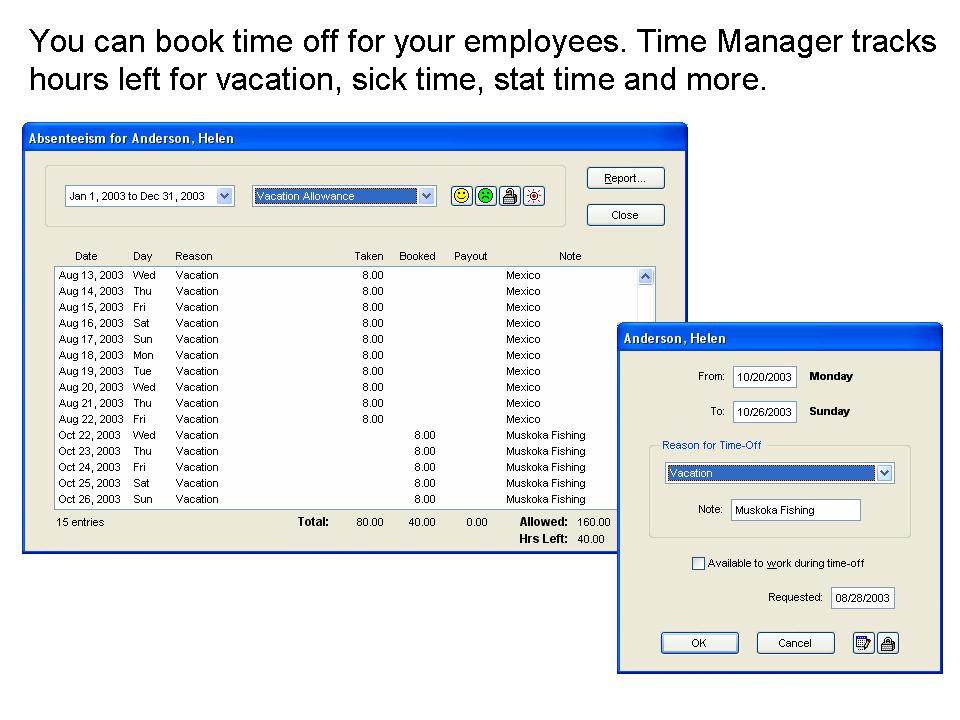
Task: Select the Aug 18, 2003 row
Action: [x=336, y=355]
